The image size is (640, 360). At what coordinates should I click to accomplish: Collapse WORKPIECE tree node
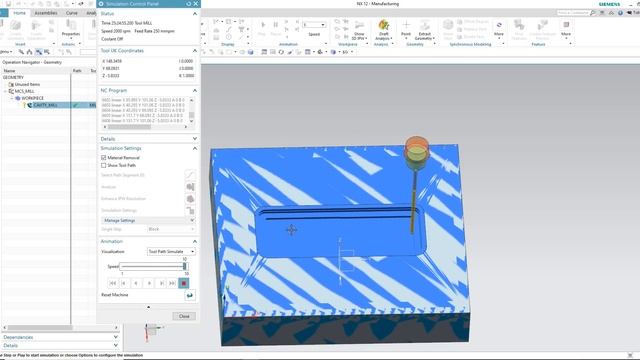(x=12, y=98)
